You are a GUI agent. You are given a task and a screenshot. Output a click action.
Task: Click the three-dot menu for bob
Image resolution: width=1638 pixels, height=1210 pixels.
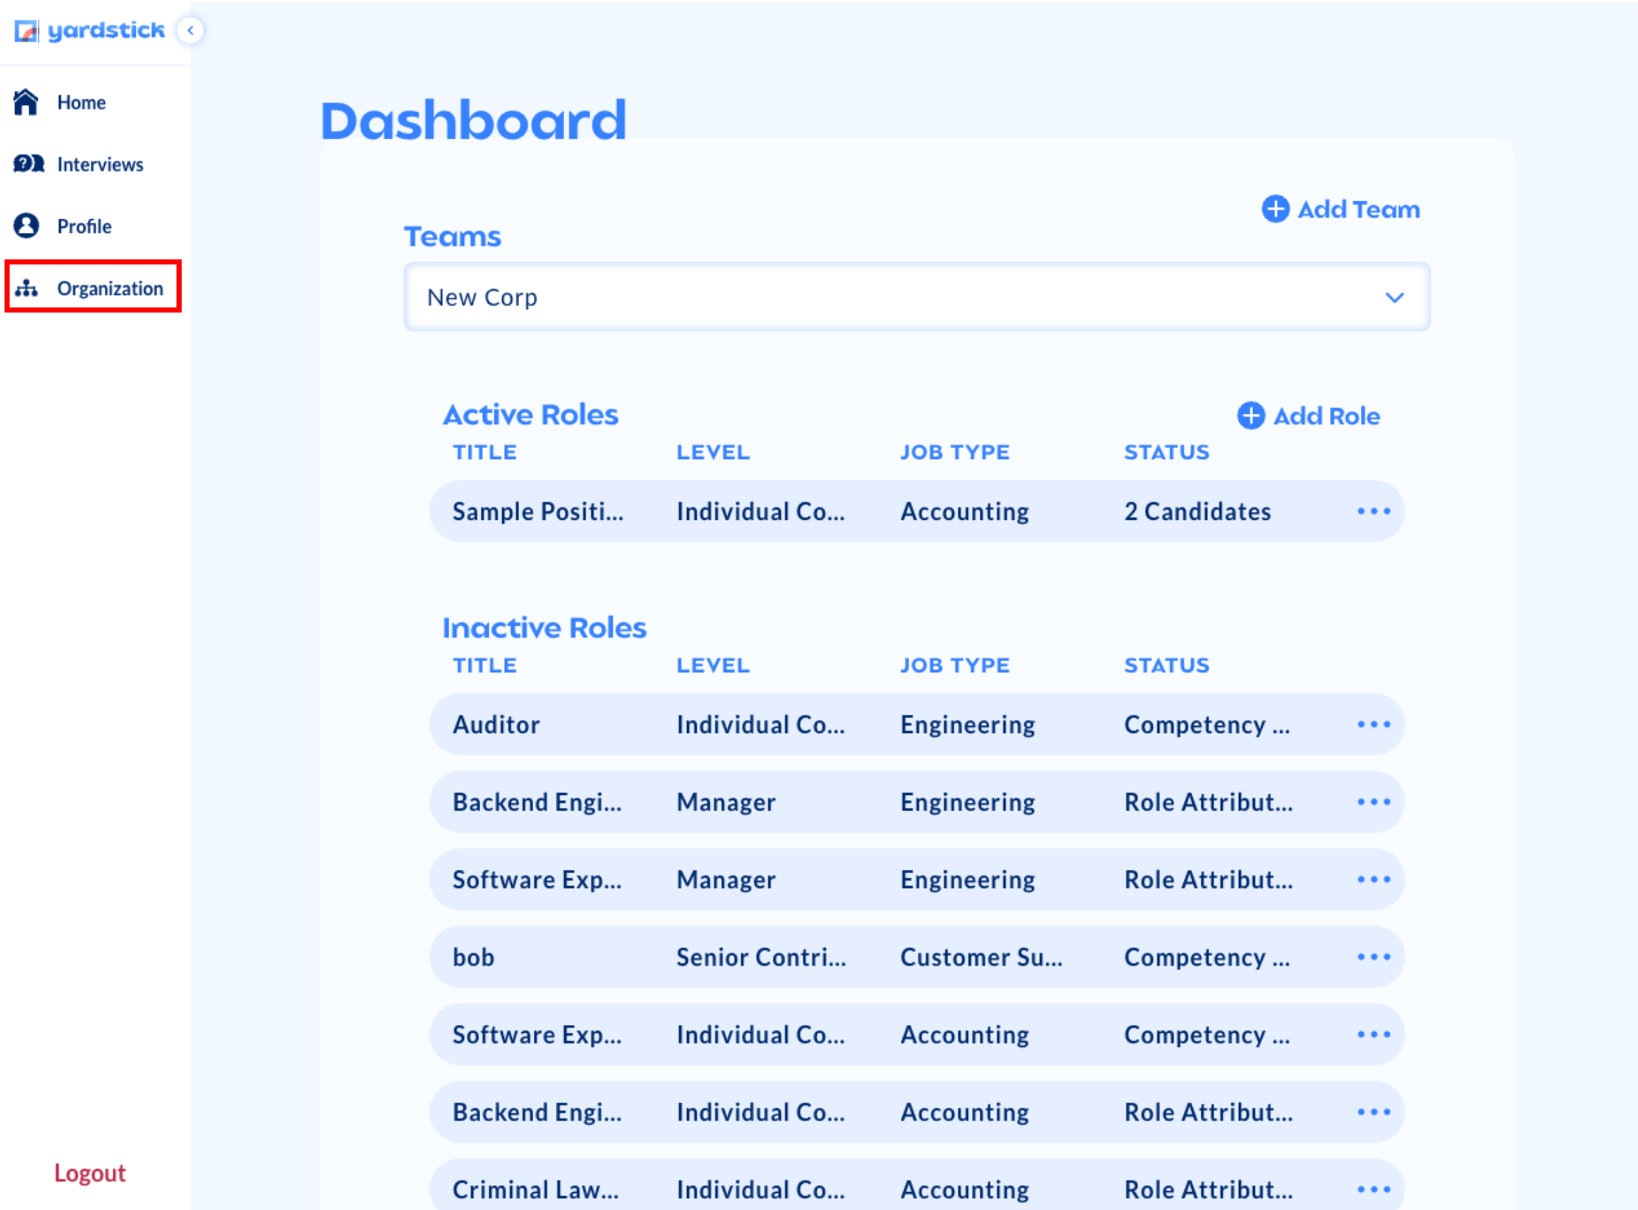coord(1373,956)
